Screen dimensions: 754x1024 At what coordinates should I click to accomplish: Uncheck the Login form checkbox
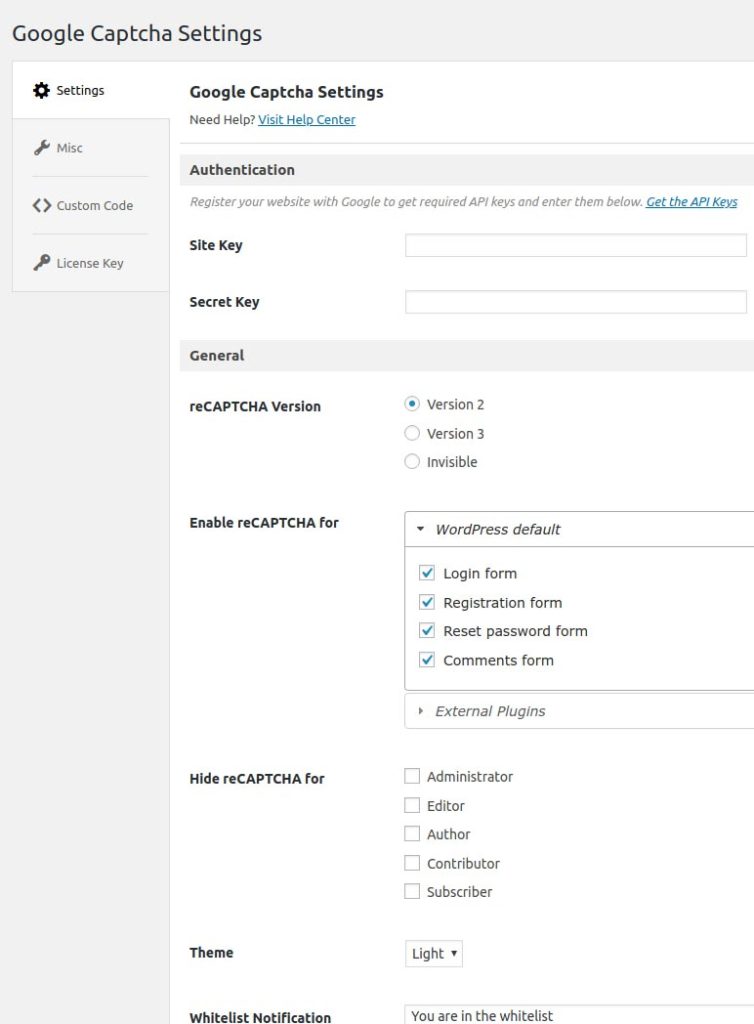(x=427, y=573)
